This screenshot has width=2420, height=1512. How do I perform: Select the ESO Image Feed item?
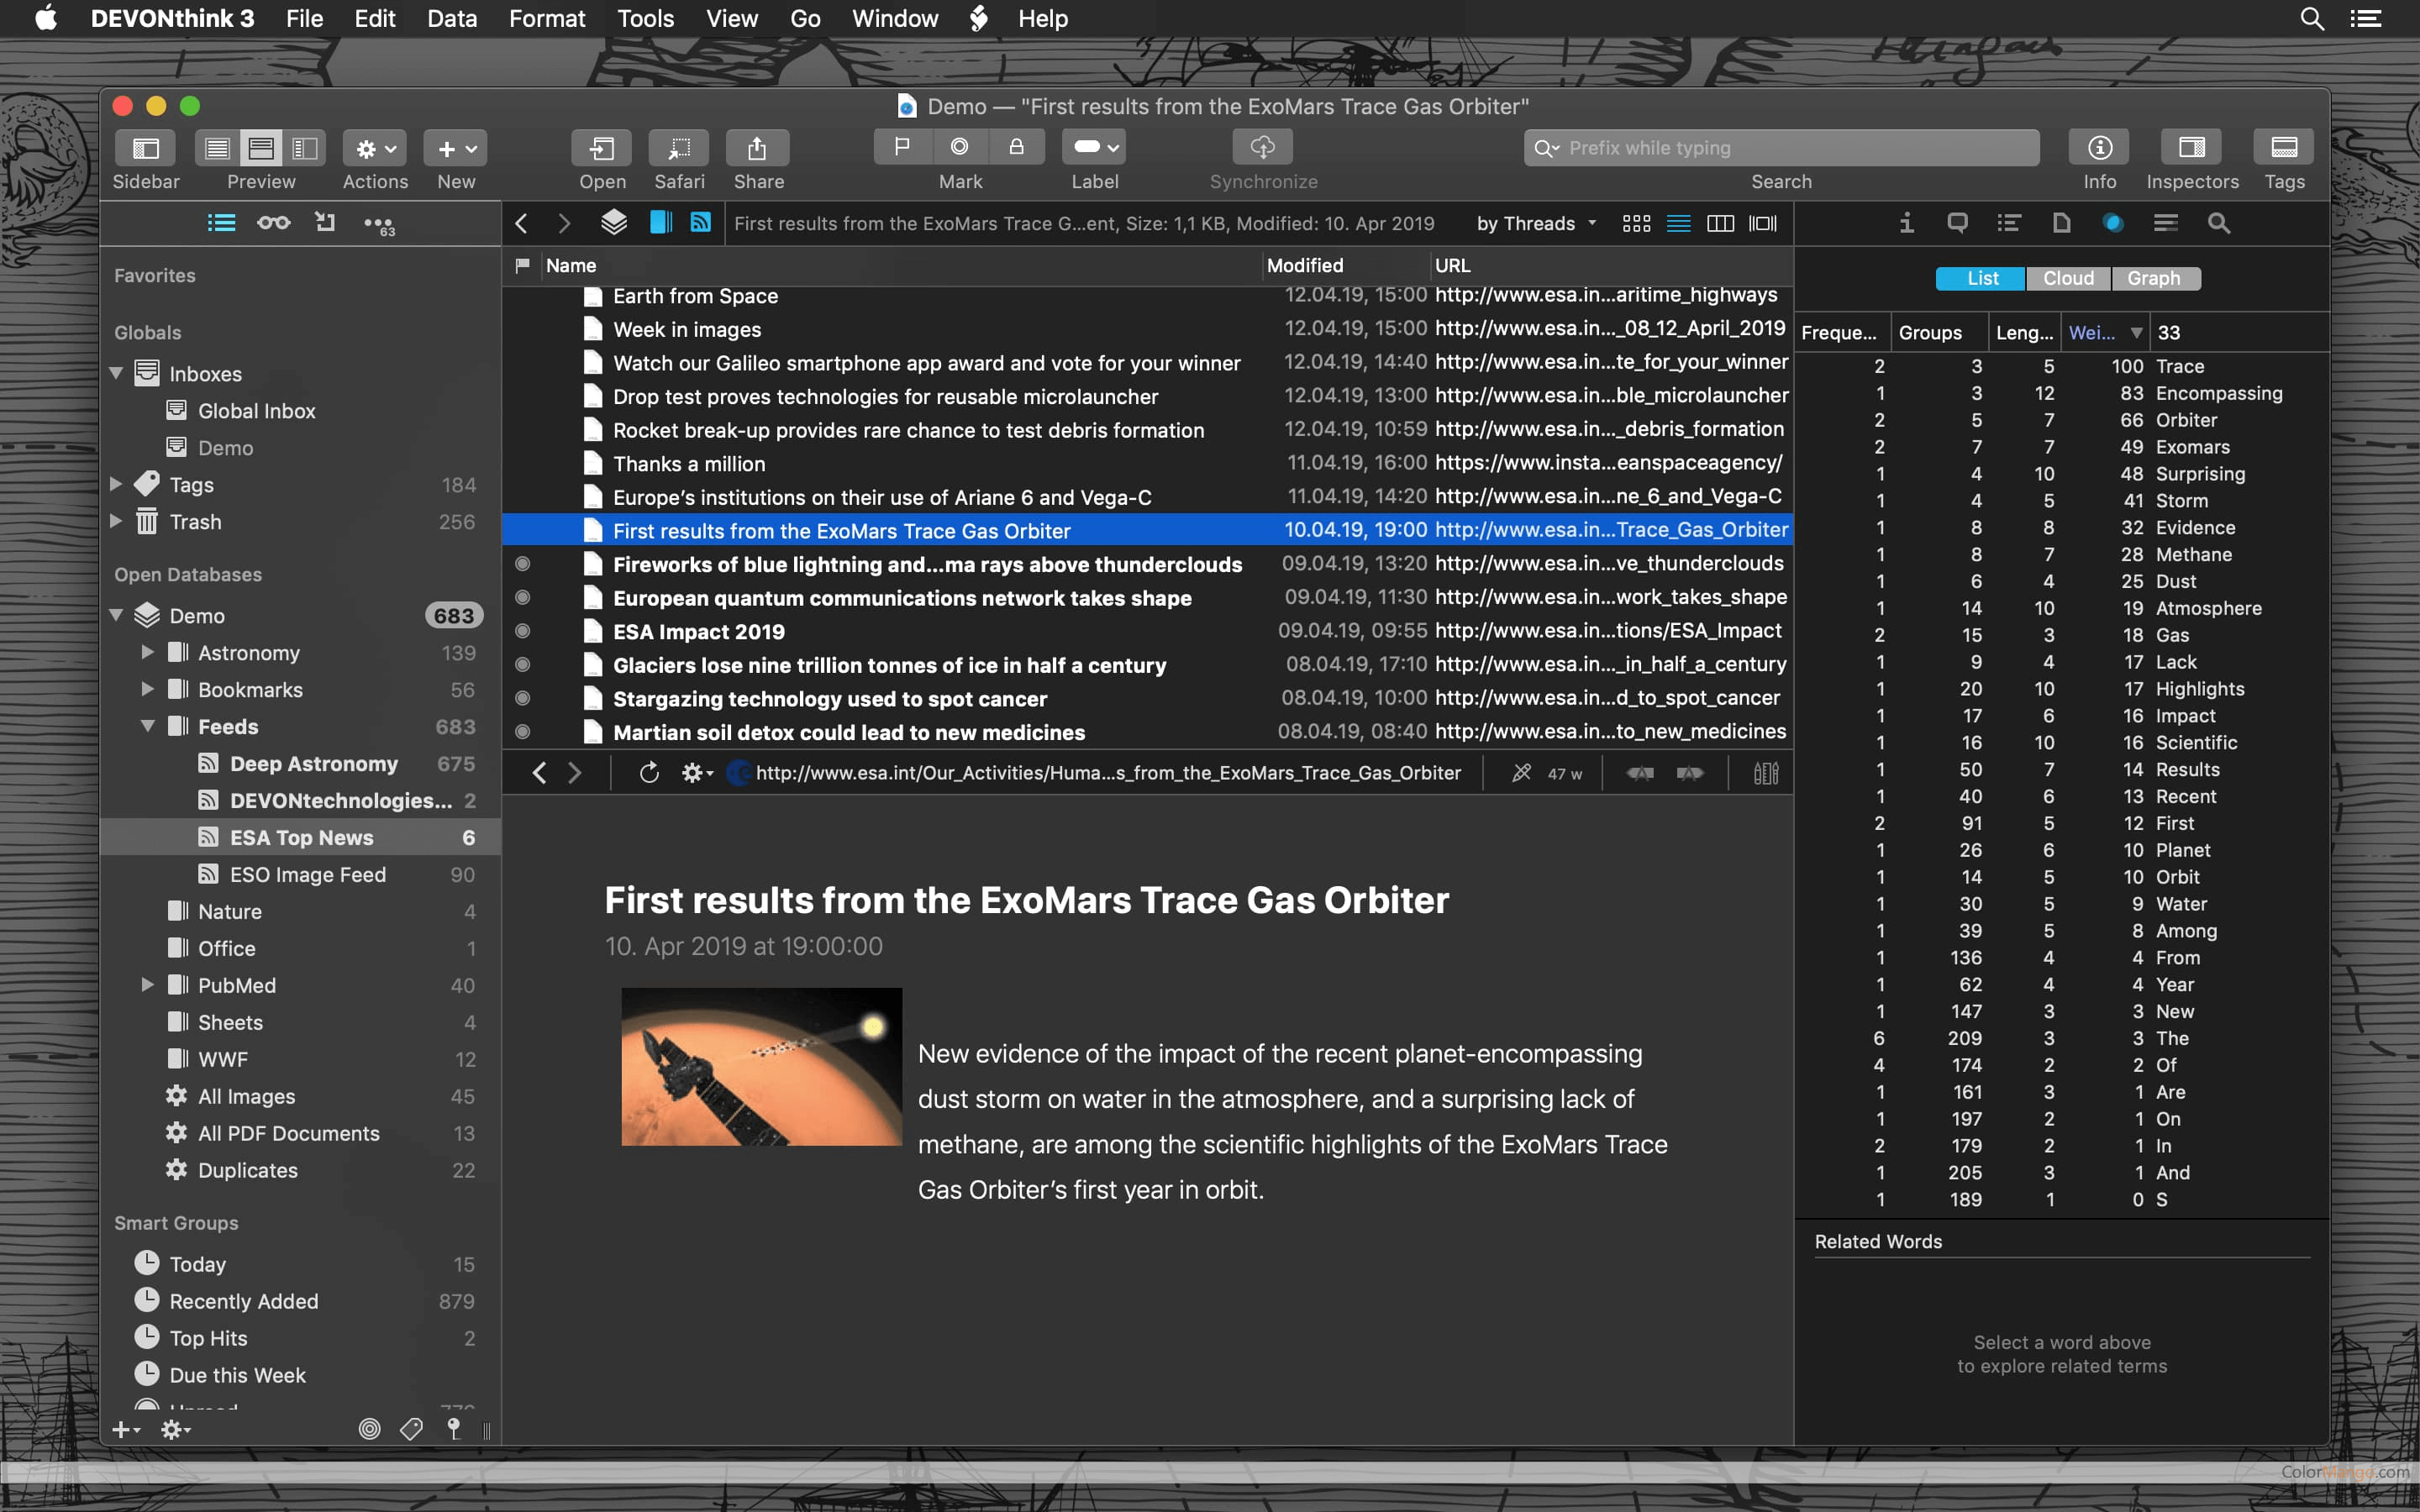coord(307,874)
